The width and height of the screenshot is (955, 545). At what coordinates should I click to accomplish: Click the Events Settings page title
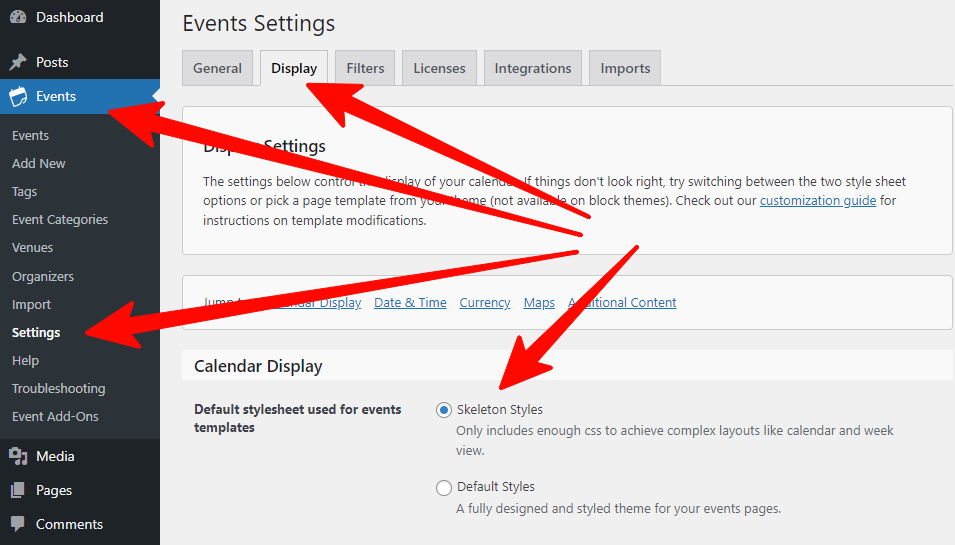[259, 23]
